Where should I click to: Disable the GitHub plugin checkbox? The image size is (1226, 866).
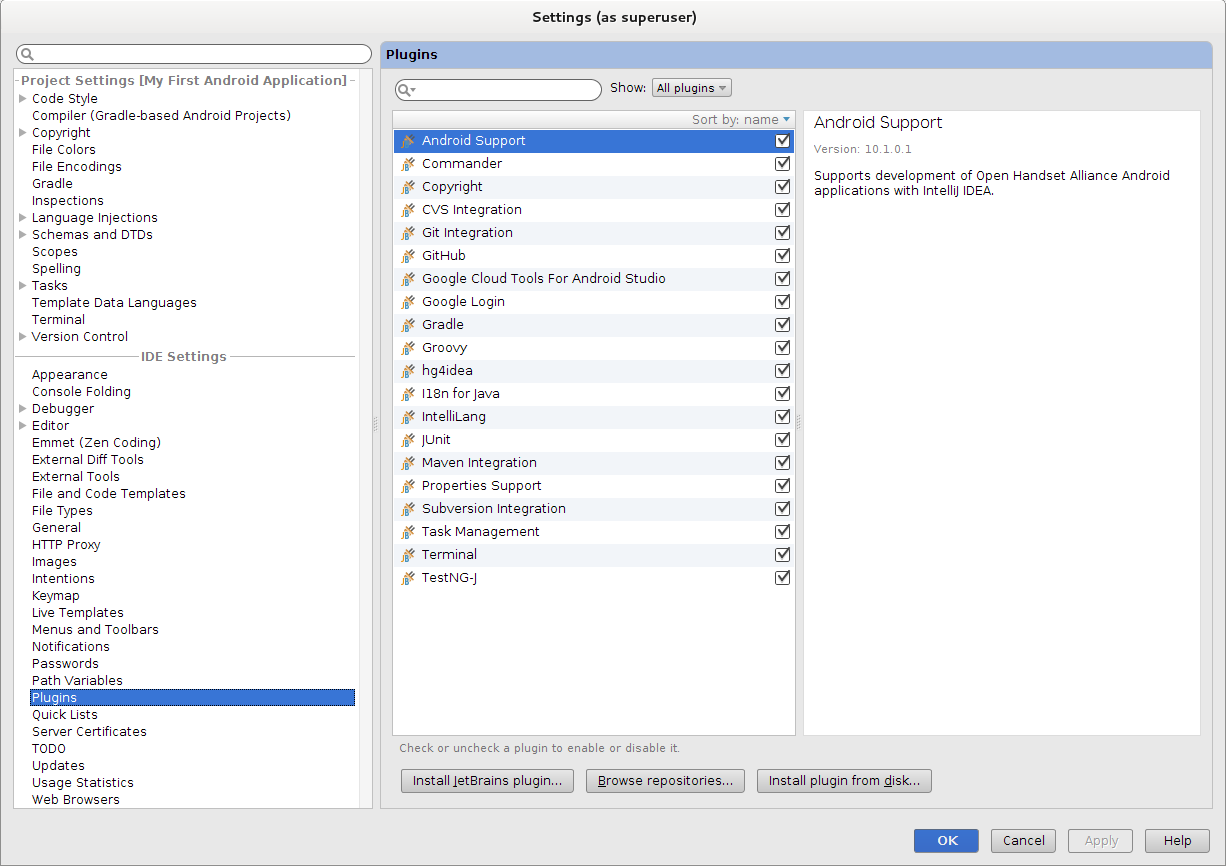tap(783, 256)
